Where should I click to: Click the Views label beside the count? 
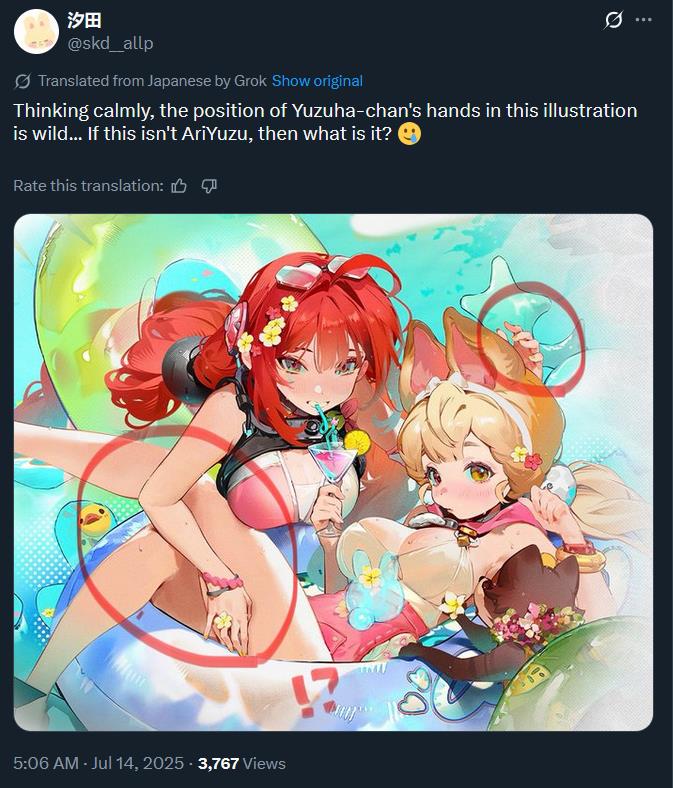264,763
